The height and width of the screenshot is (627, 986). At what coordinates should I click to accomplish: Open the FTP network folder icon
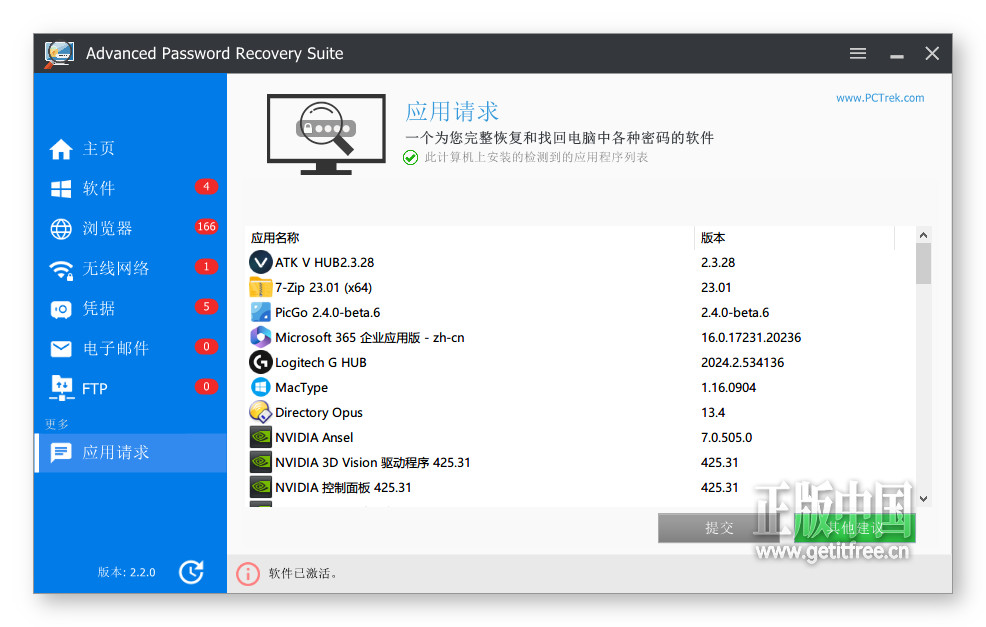(x=61, y=388)
